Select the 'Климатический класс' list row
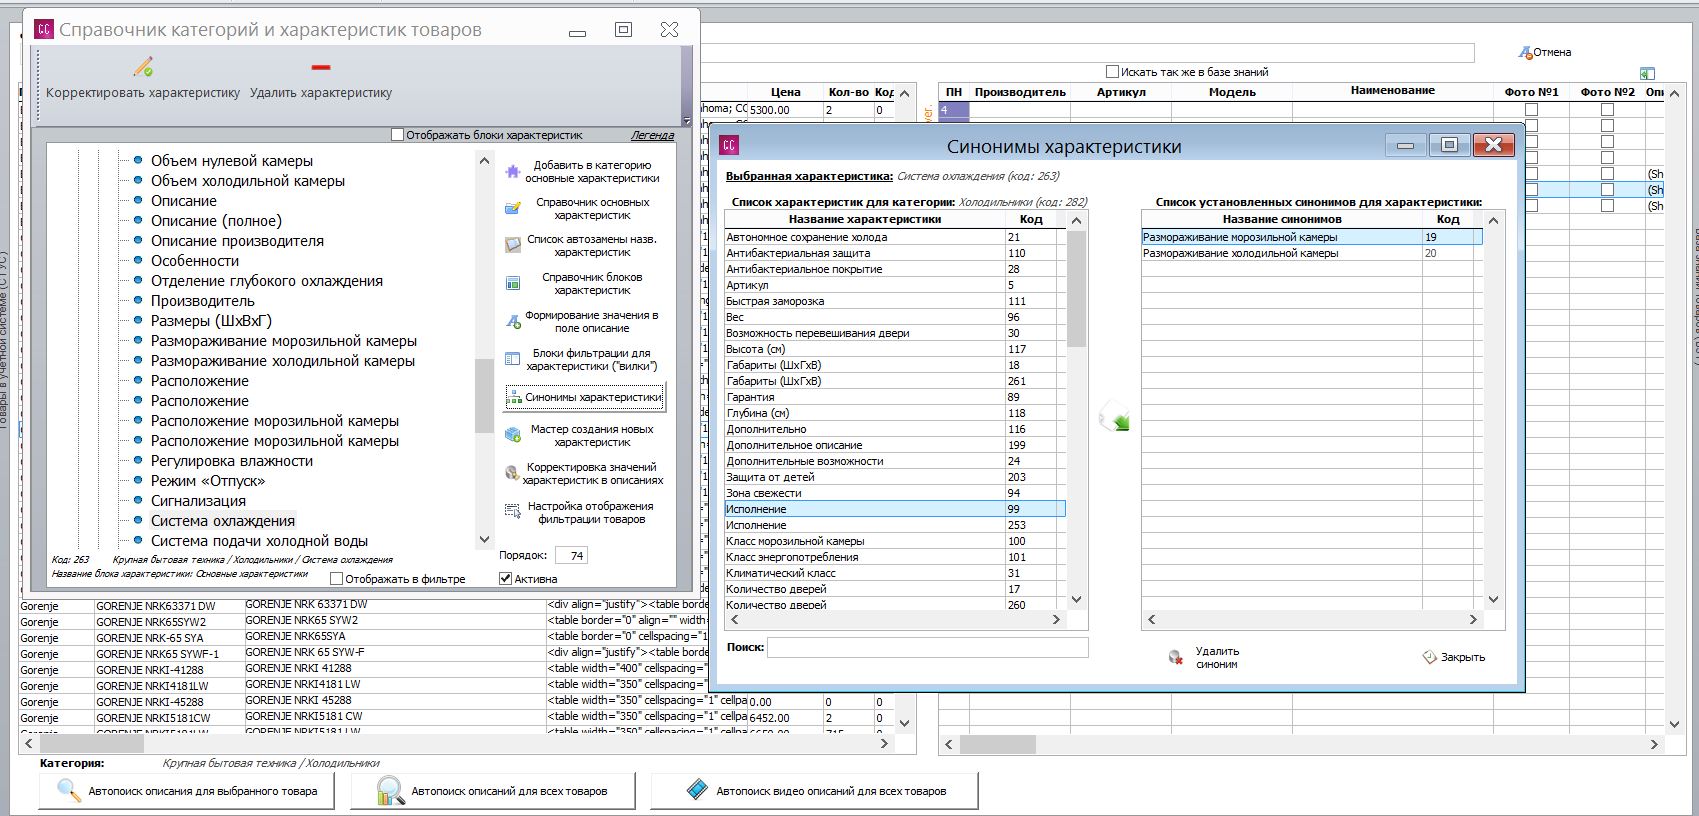The width and height of the screenshot is (1699, 816). point(895,573)
